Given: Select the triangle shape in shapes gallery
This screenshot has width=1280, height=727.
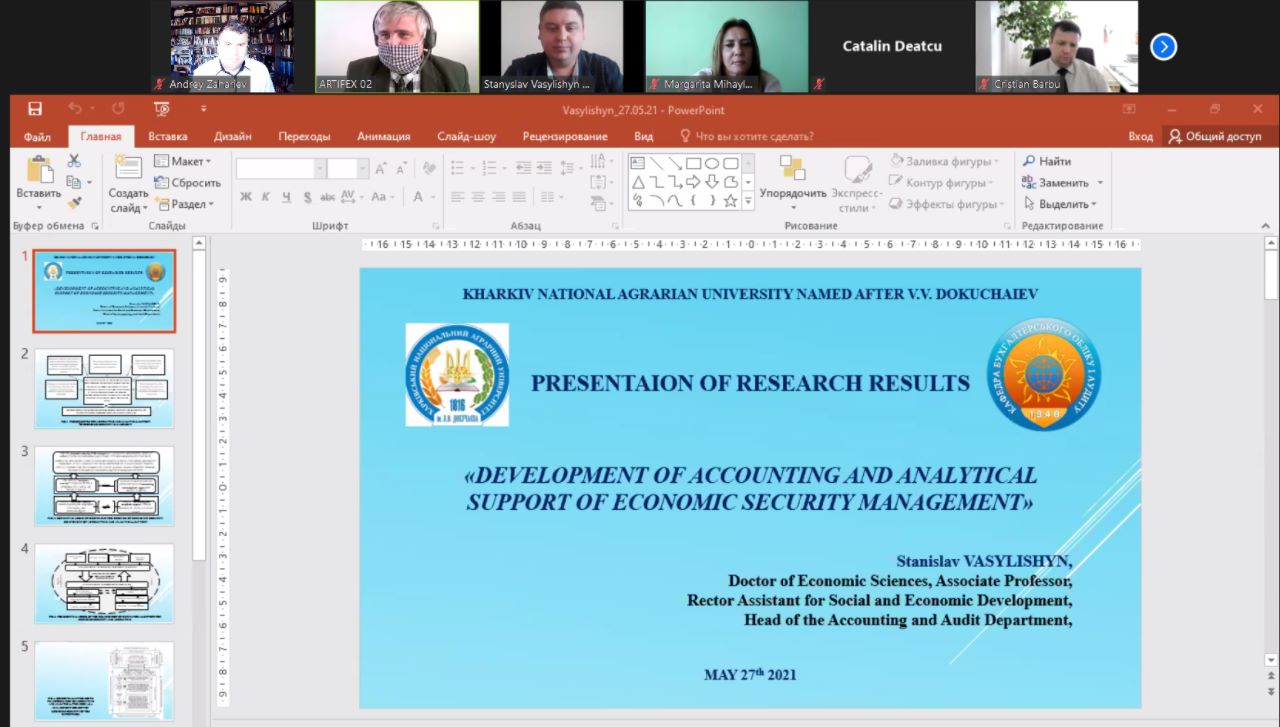Looking at the screenshot, I should tap(637, 182).
